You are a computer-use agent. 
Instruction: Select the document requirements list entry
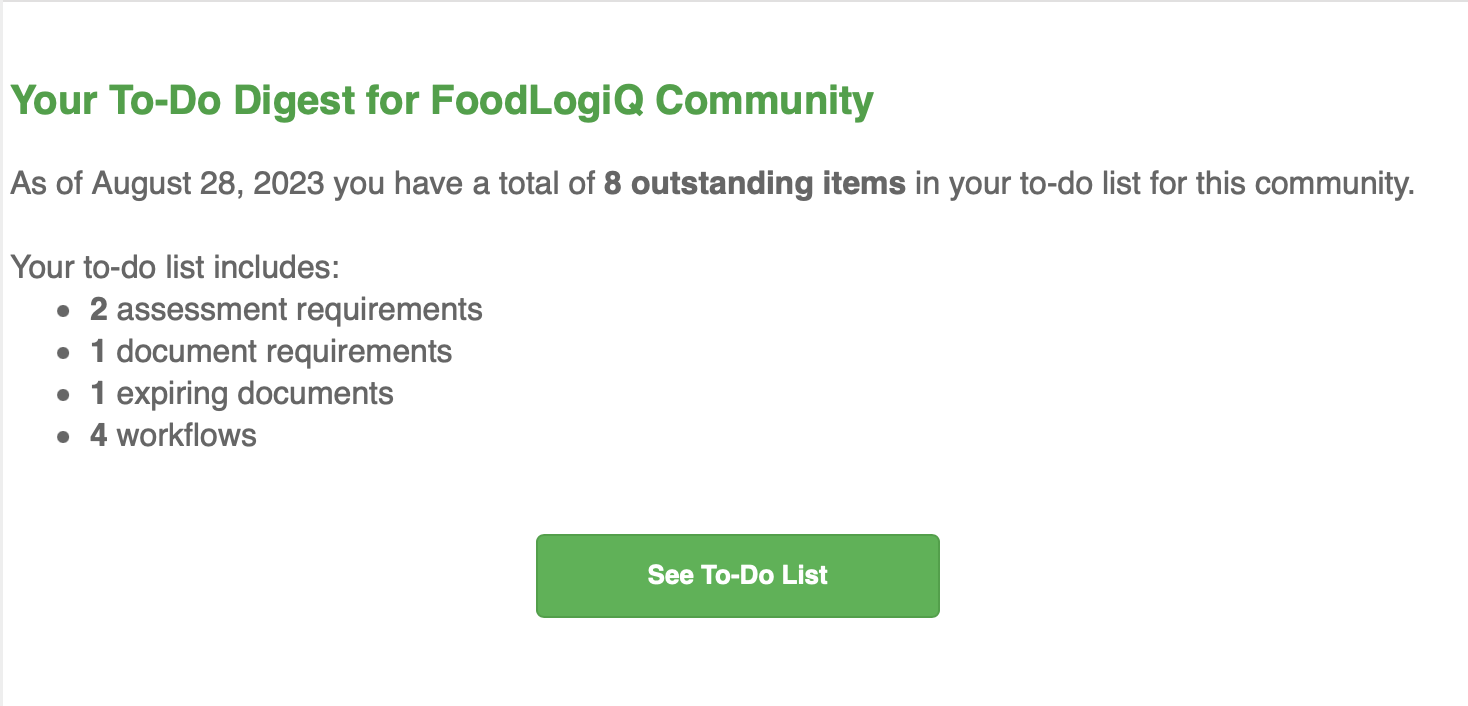[271, 352]
